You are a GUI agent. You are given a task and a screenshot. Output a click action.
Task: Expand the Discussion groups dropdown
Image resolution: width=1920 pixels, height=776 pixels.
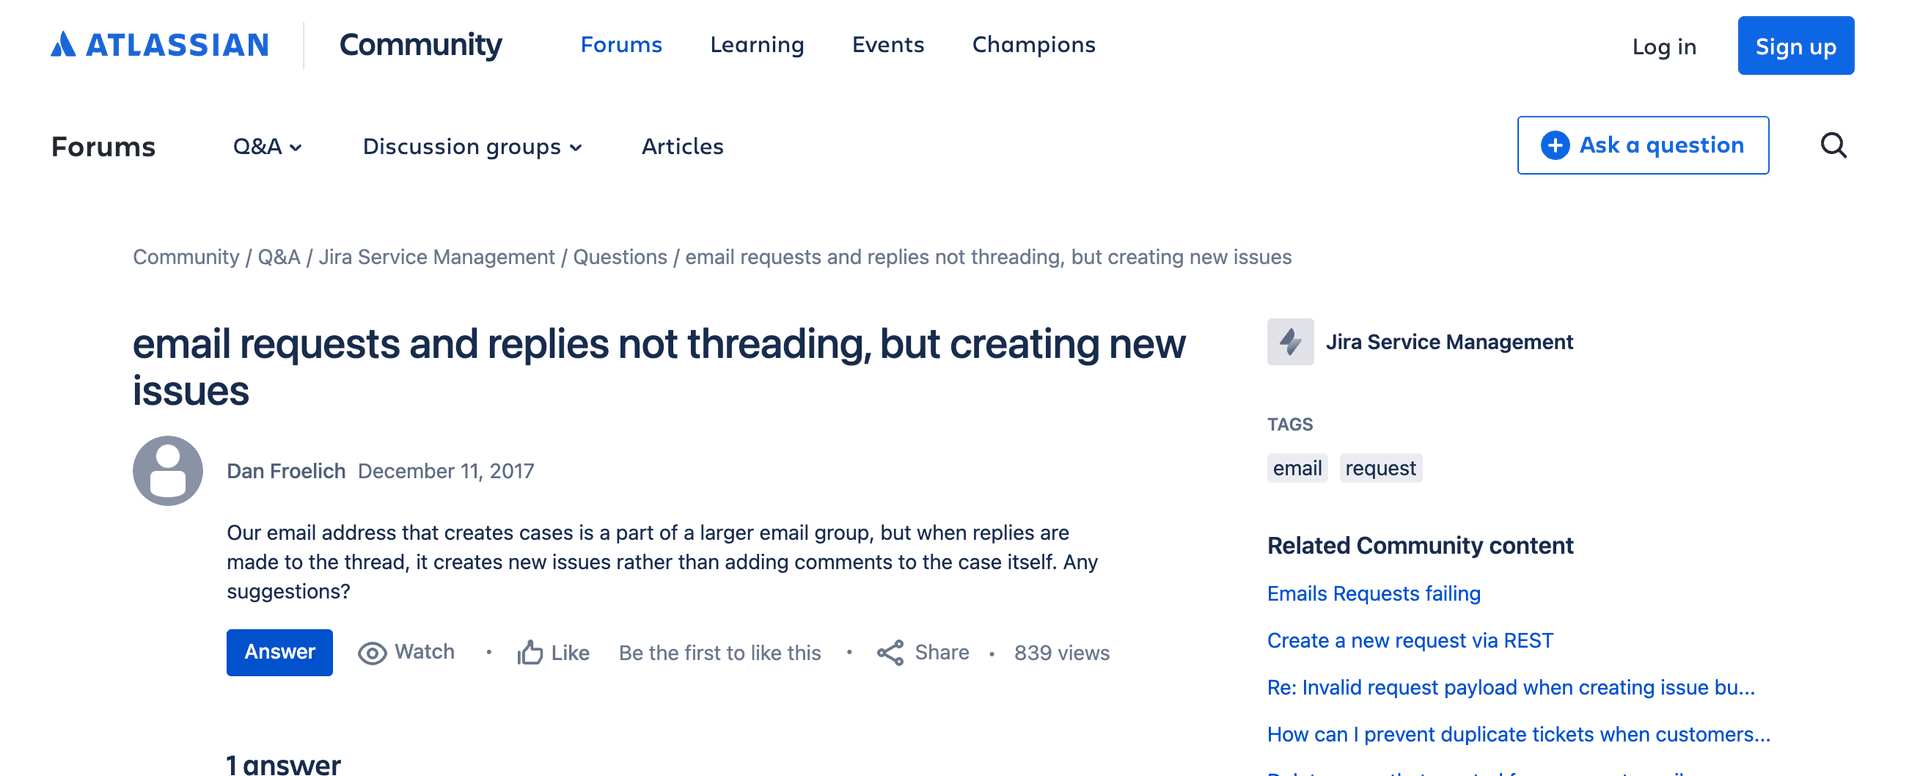(x=472, y=146)
